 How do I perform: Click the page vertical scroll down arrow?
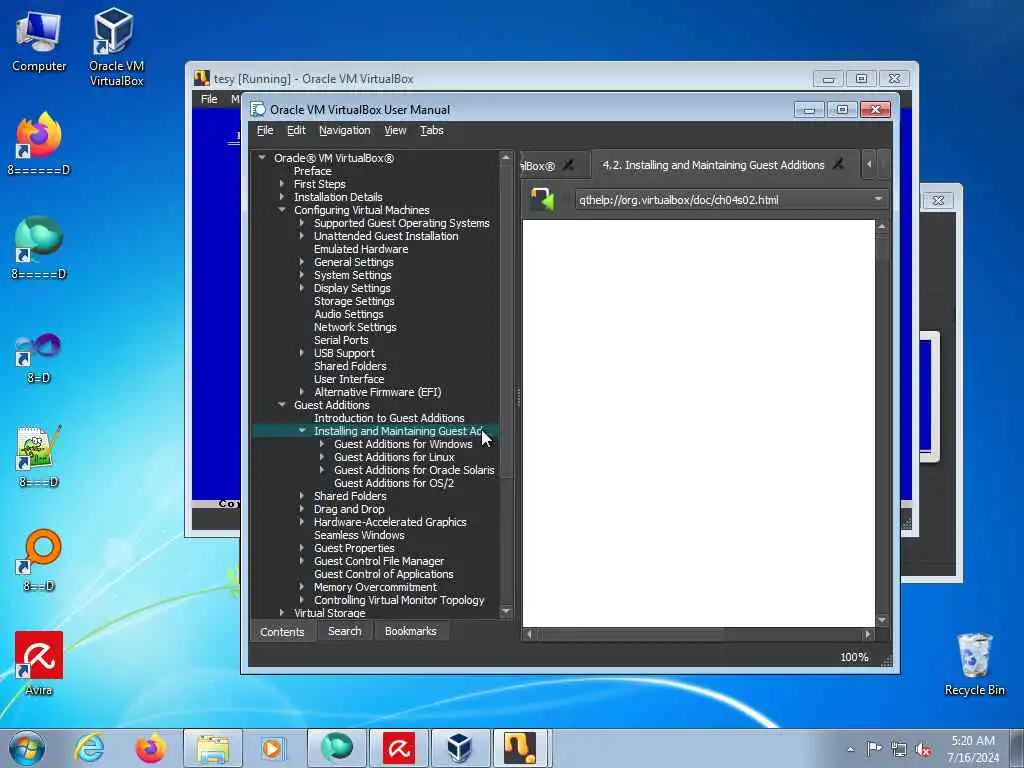(x=882, y=620)
